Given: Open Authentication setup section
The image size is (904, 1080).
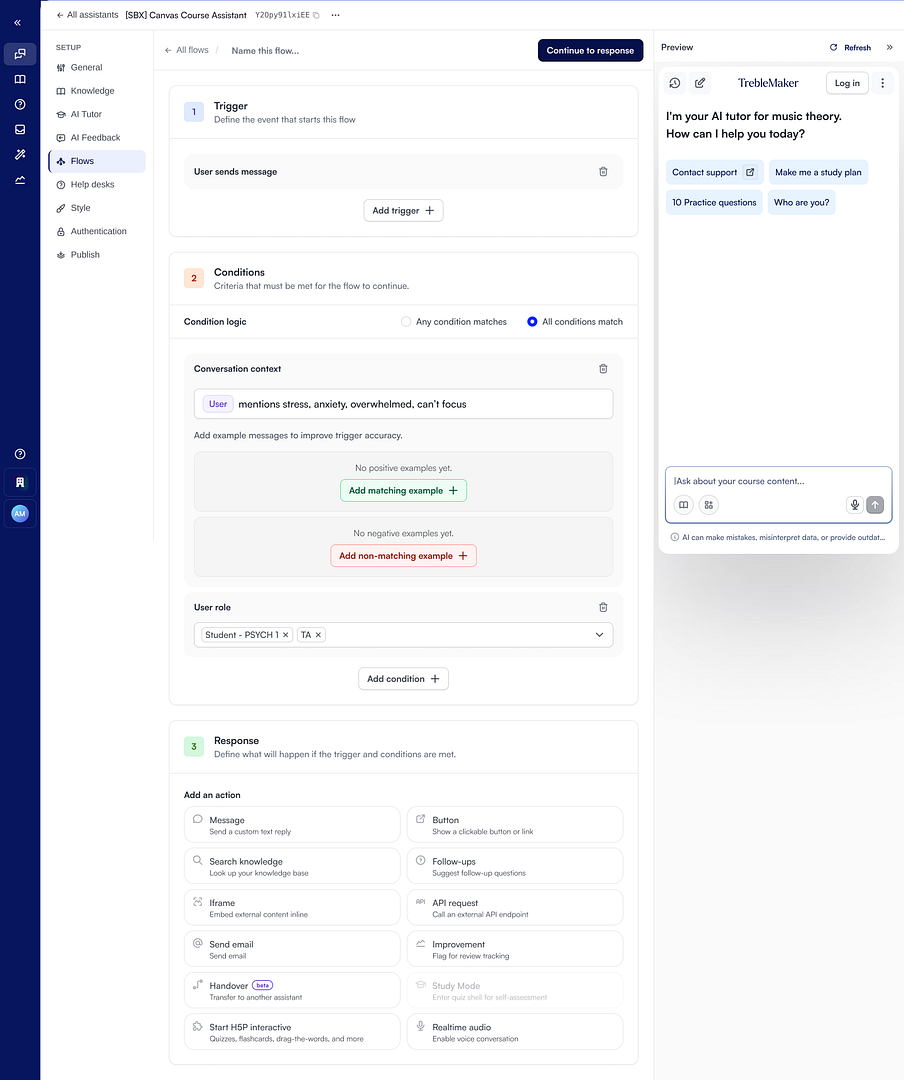Looking at the screenshot, I should coord(96,231).
